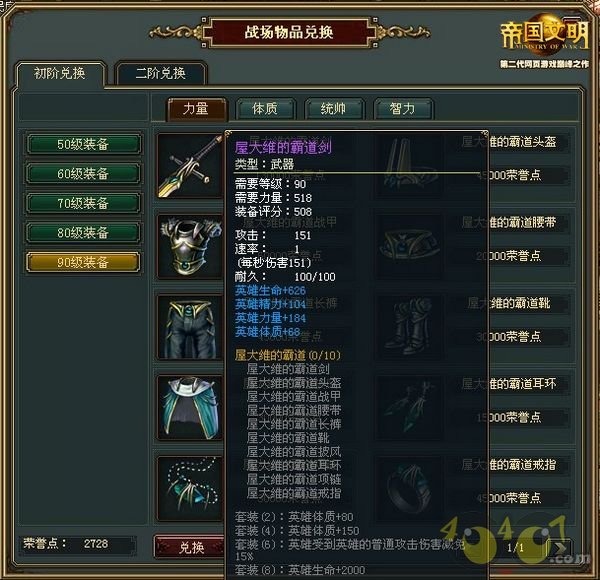This screenshot has width=600, height=580.
Task: Select the boots equipment icon
Action: point(409,327)
